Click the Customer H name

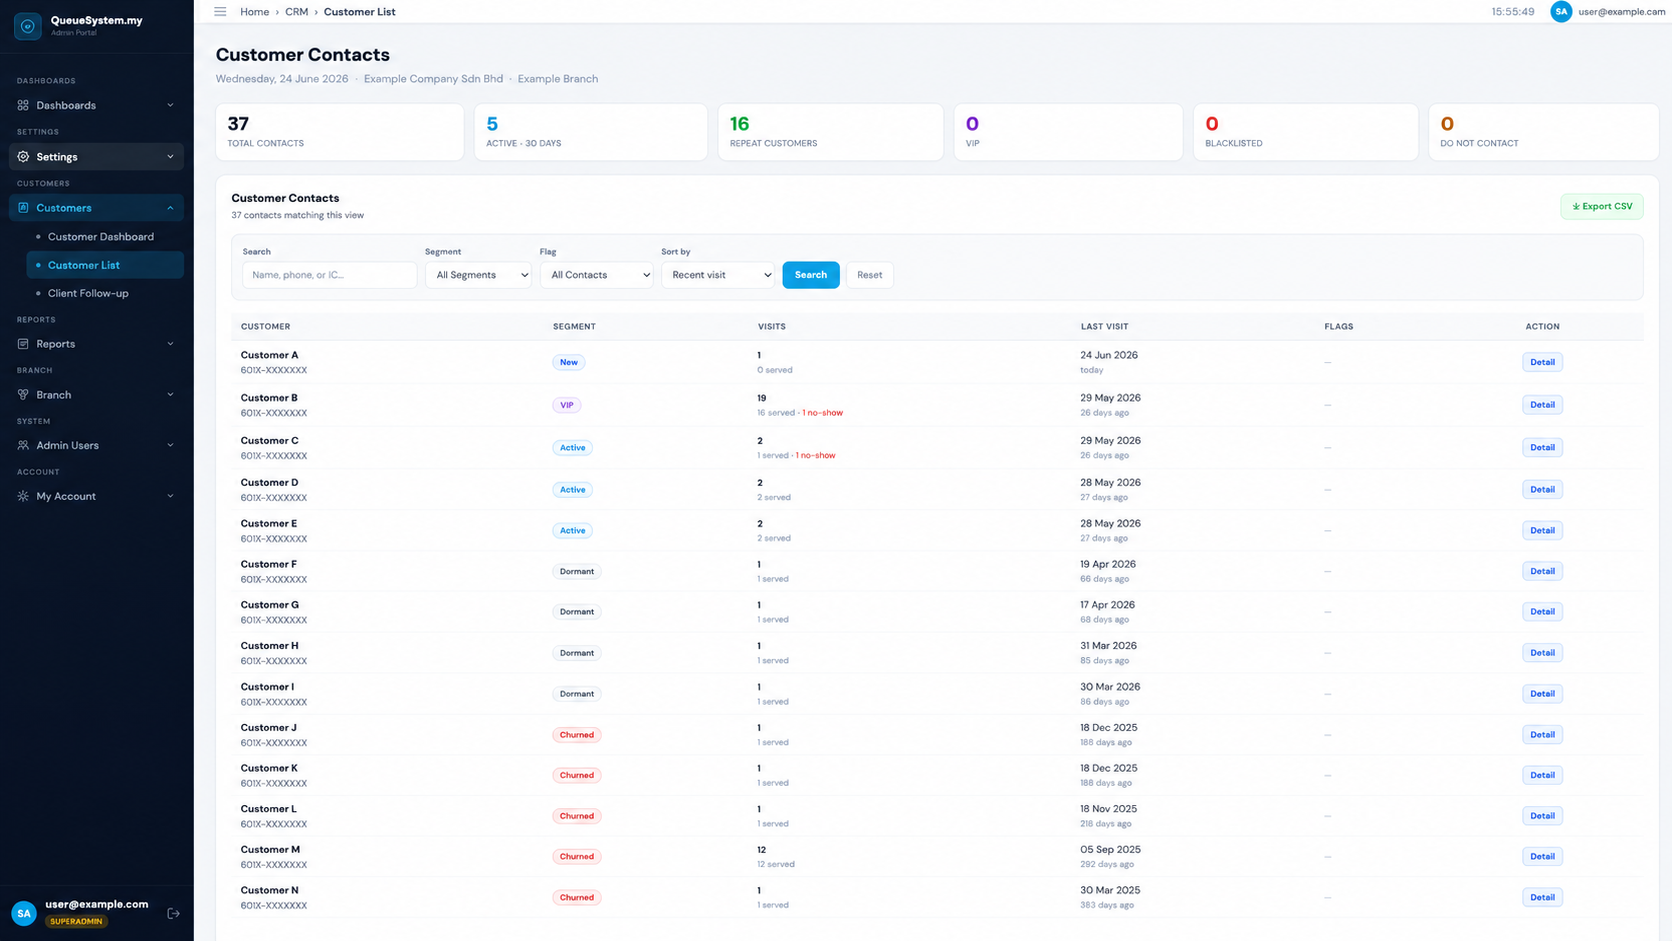pyautogui.click(x=270, y=646)
